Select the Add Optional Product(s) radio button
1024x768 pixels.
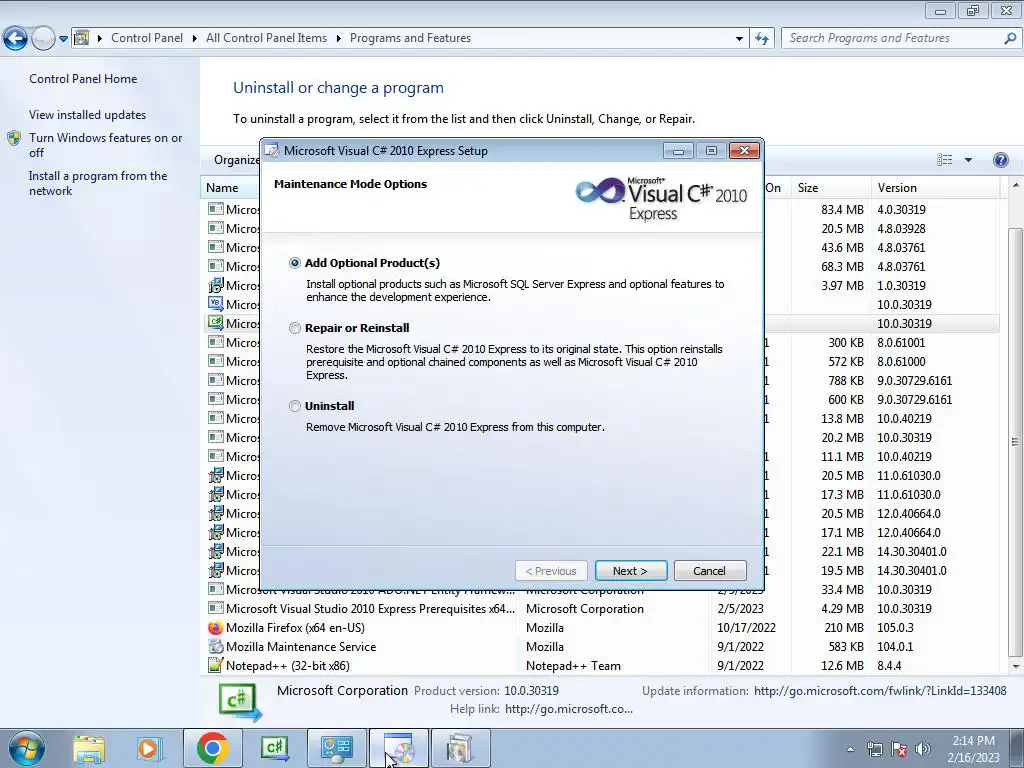[295, 263]
